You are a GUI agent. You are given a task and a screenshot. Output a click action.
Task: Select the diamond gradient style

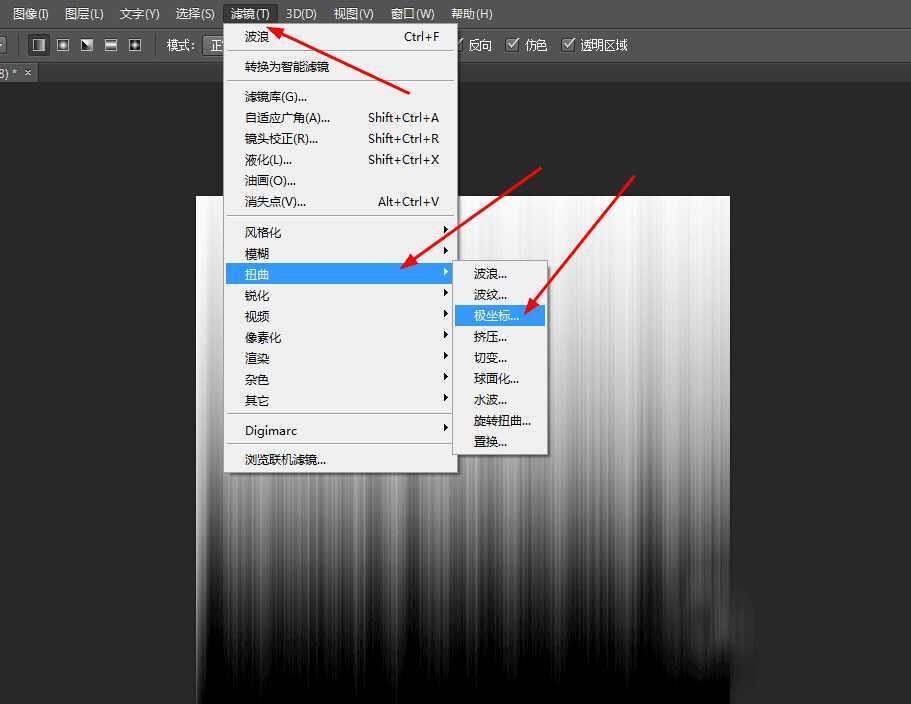[134, 44]
